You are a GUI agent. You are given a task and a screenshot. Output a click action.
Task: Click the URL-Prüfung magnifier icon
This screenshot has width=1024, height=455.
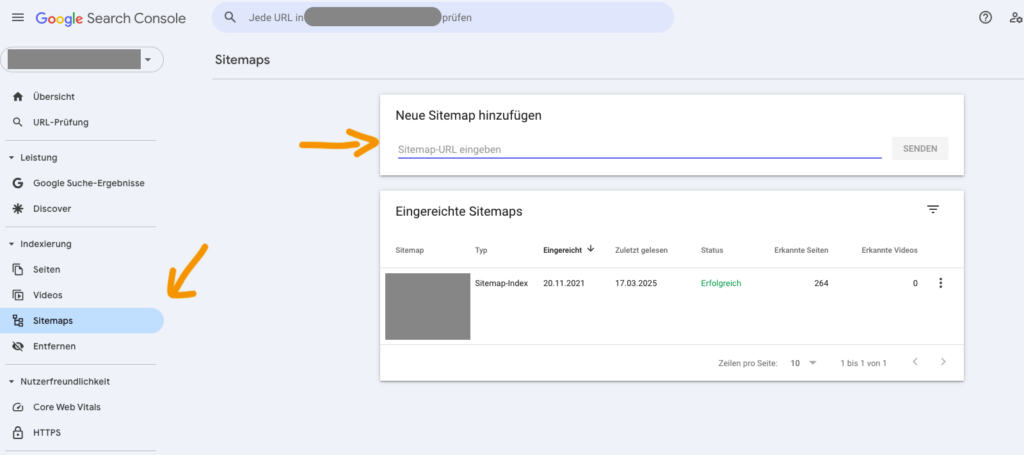pos(18,122)
